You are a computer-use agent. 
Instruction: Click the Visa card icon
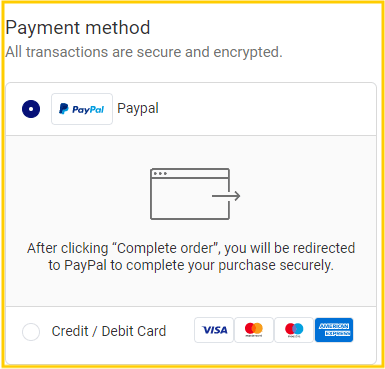point(214,330)
